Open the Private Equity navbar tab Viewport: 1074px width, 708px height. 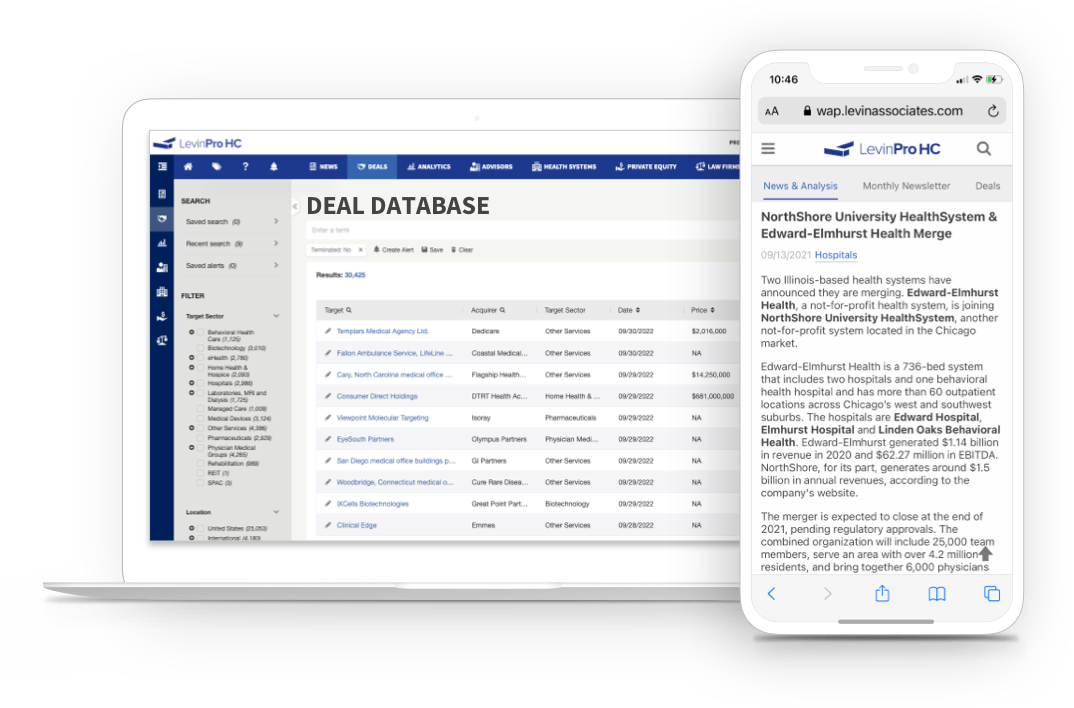tap(646, 166)
